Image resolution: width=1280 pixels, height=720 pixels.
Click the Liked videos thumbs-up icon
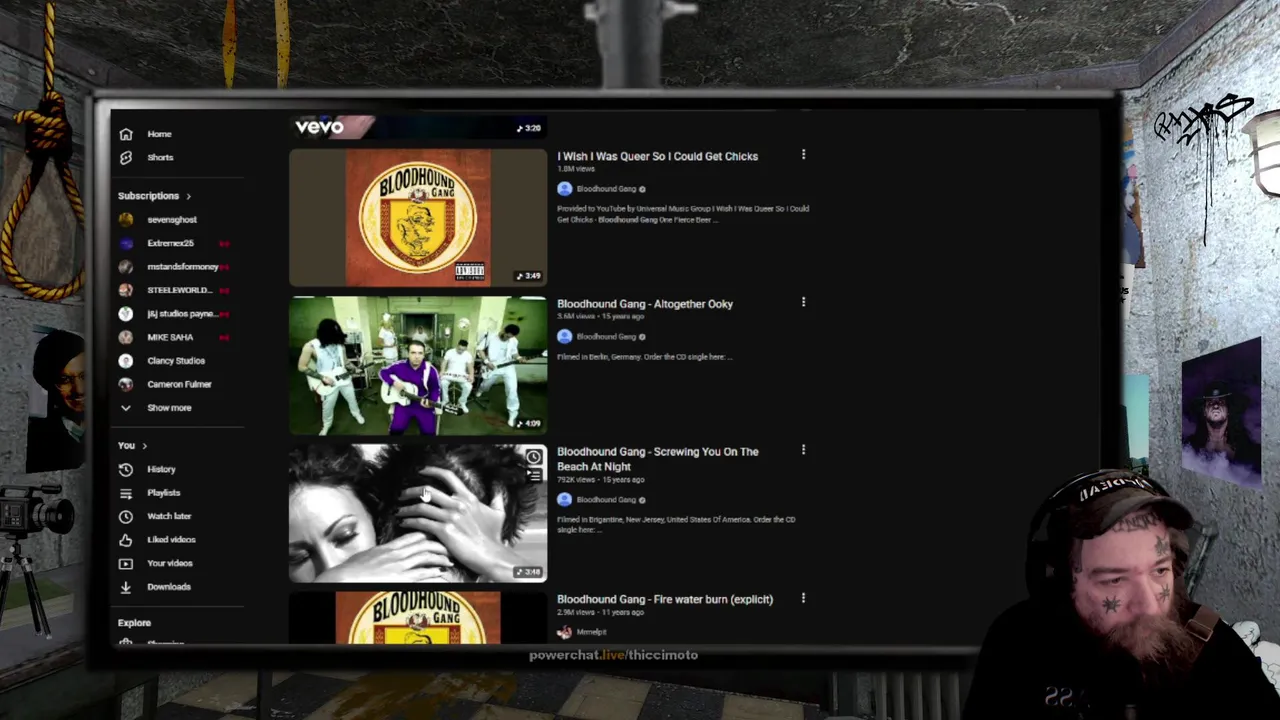(125, 540)
